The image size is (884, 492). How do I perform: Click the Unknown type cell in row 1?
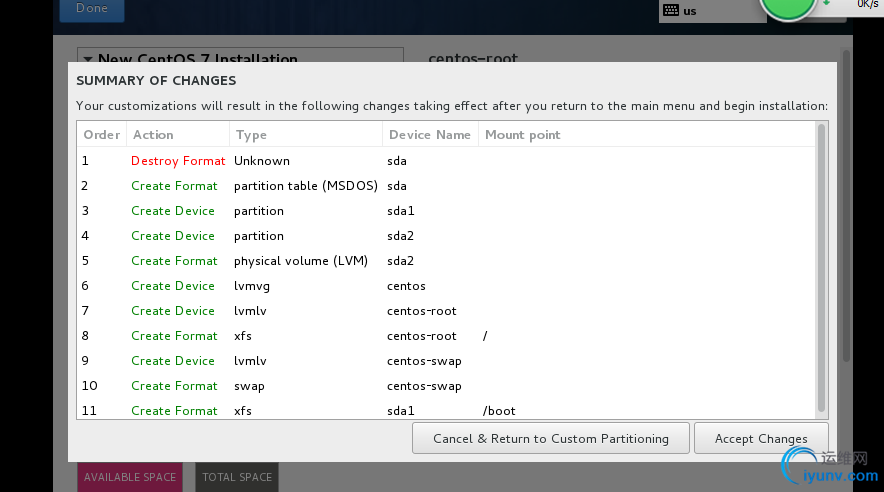pyautogui.click(x=262, y=161)
